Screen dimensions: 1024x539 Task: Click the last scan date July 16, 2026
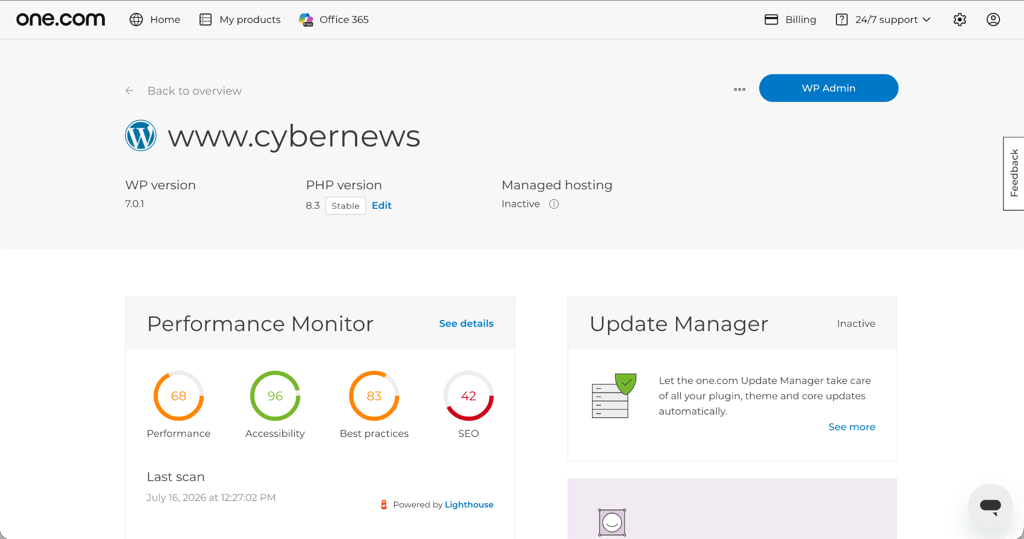point(211,497)
